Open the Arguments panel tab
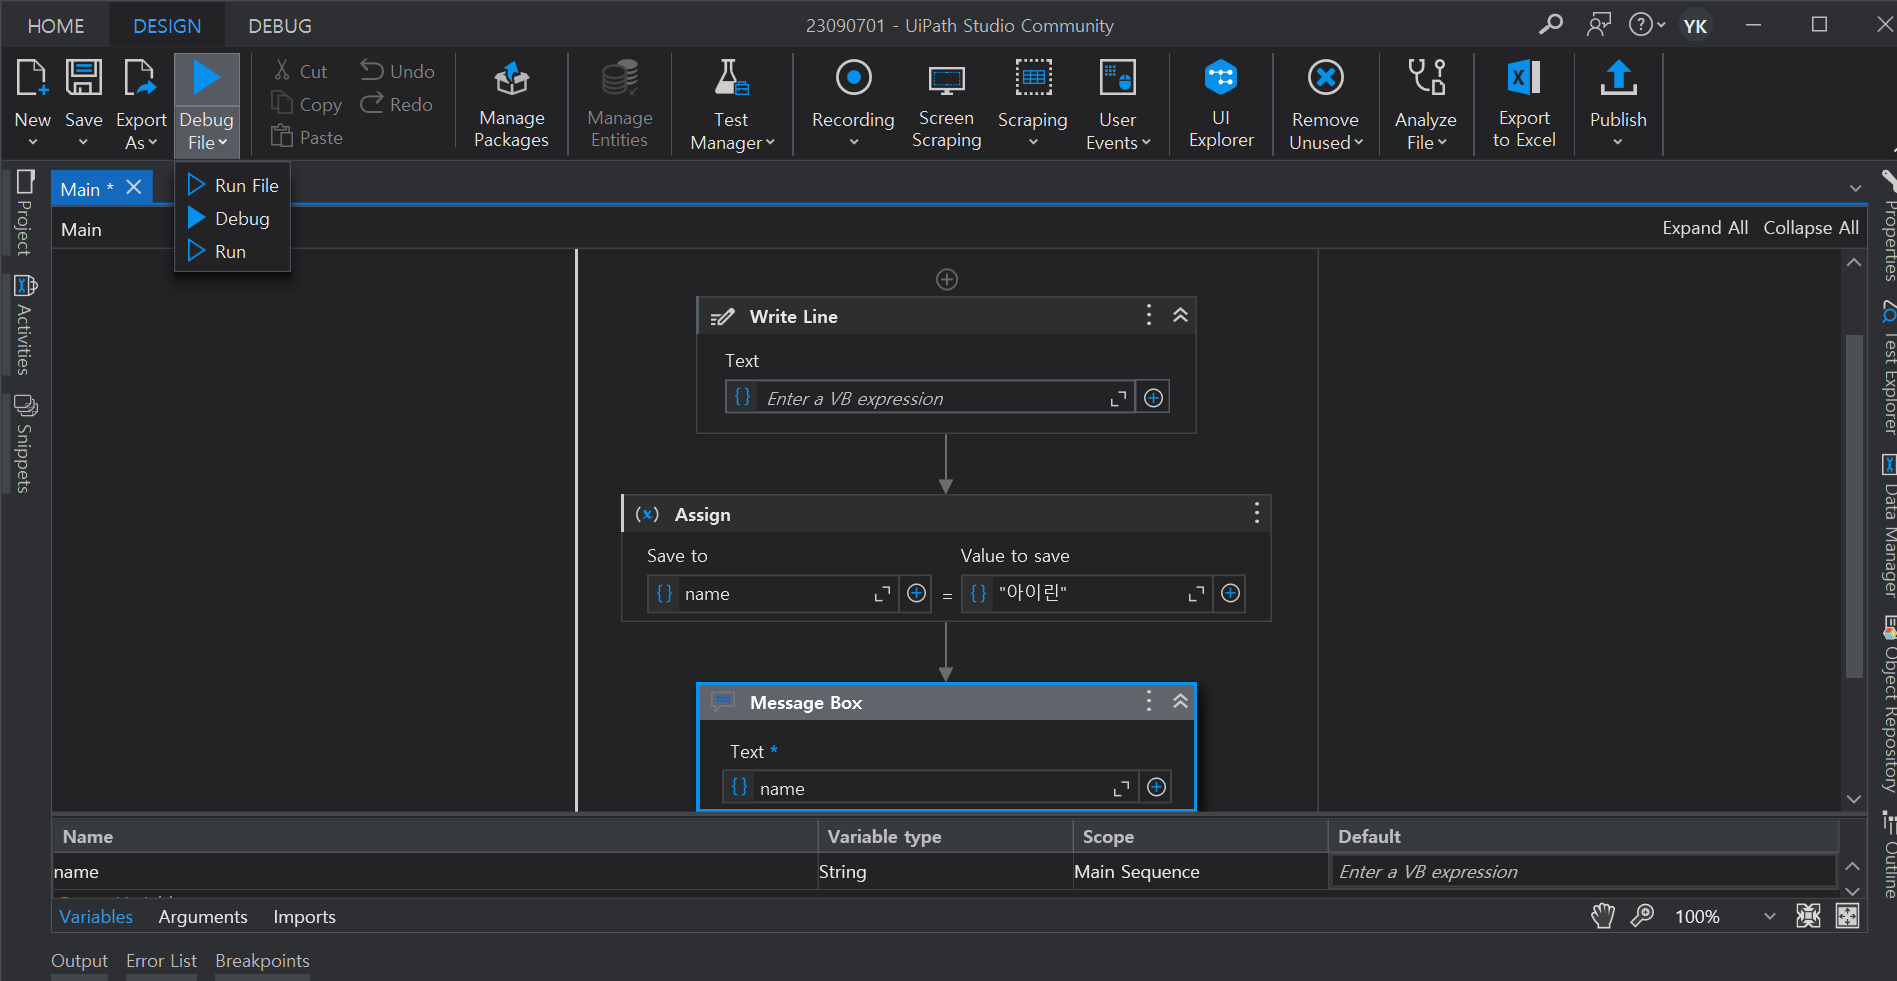The image size is (1897, 981). pyautogui.click(x=203, y=917)
